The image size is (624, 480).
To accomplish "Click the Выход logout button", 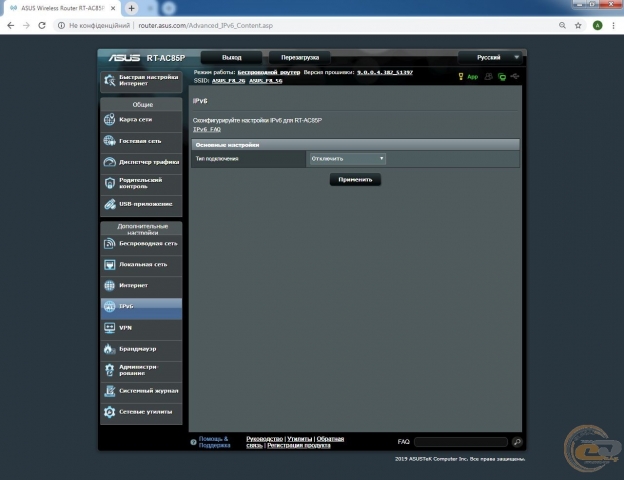I will pyautogui.click(x=232, y=57).
